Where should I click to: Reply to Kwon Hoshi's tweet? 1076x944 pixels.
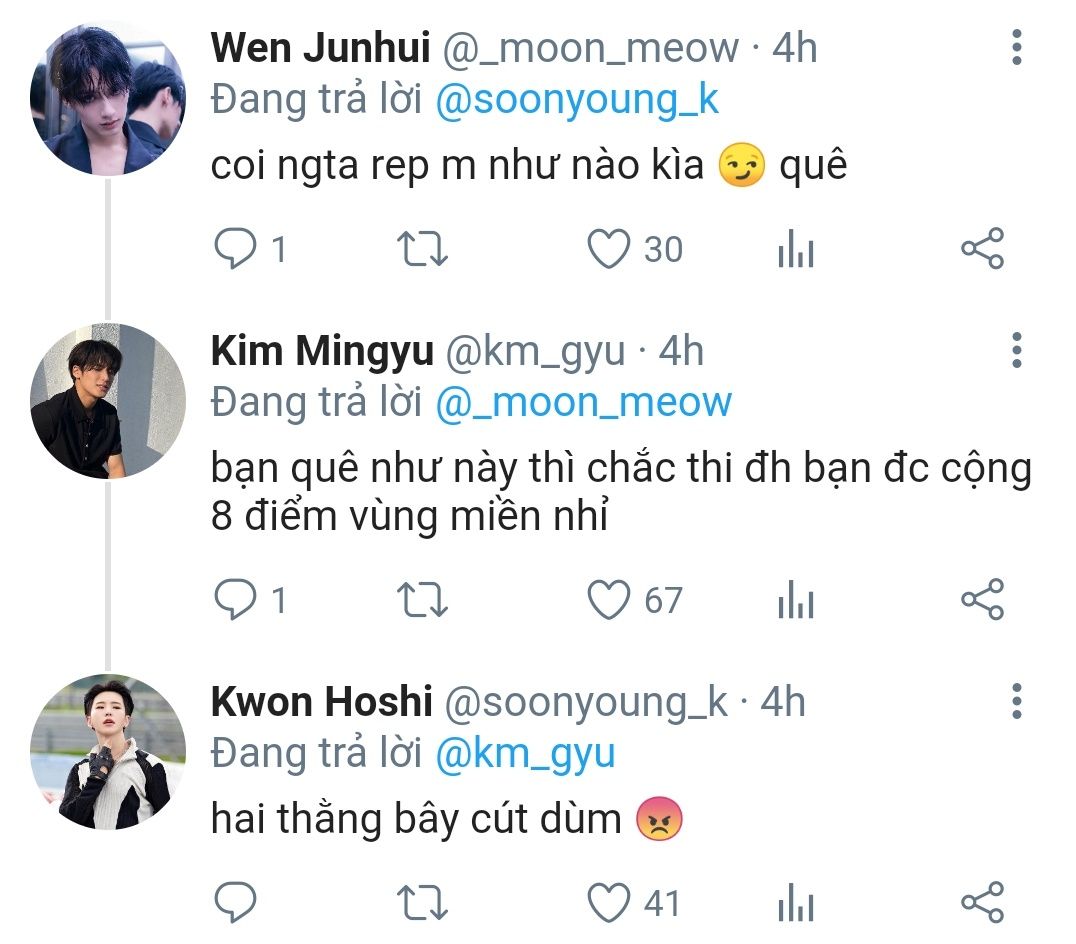236,904
